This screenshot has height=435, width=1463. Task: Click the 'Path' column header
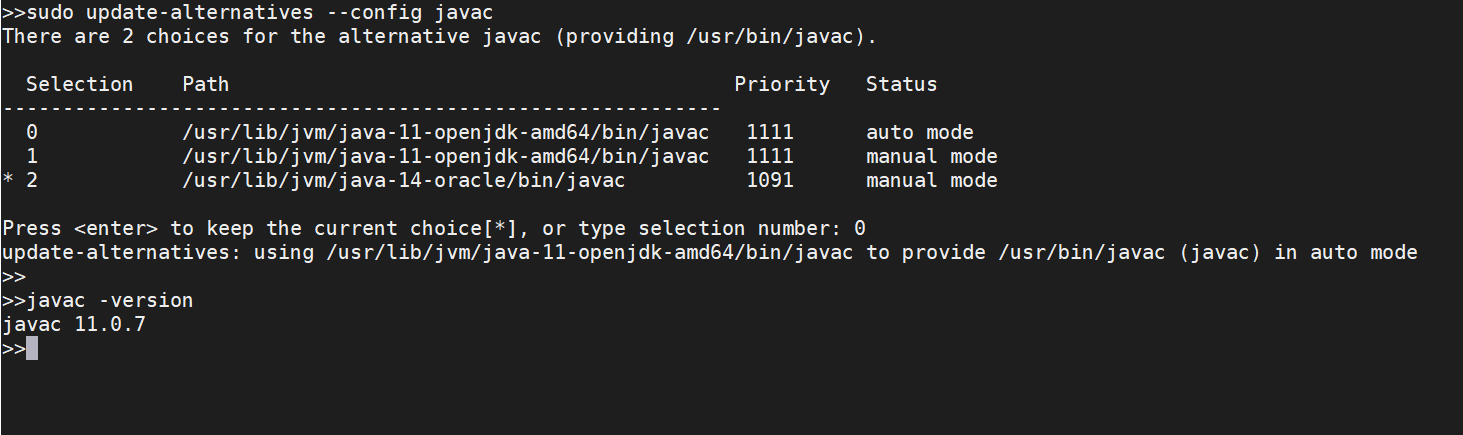[x=205, y=85]
